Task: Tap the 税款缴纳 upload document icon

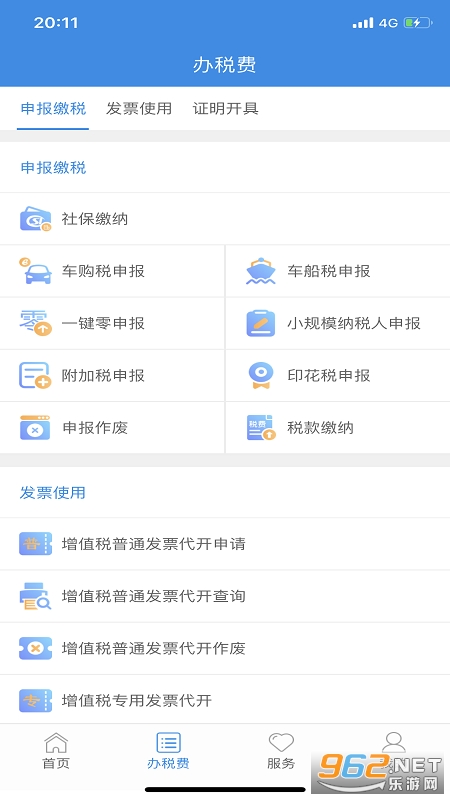Action: [261, 428]
